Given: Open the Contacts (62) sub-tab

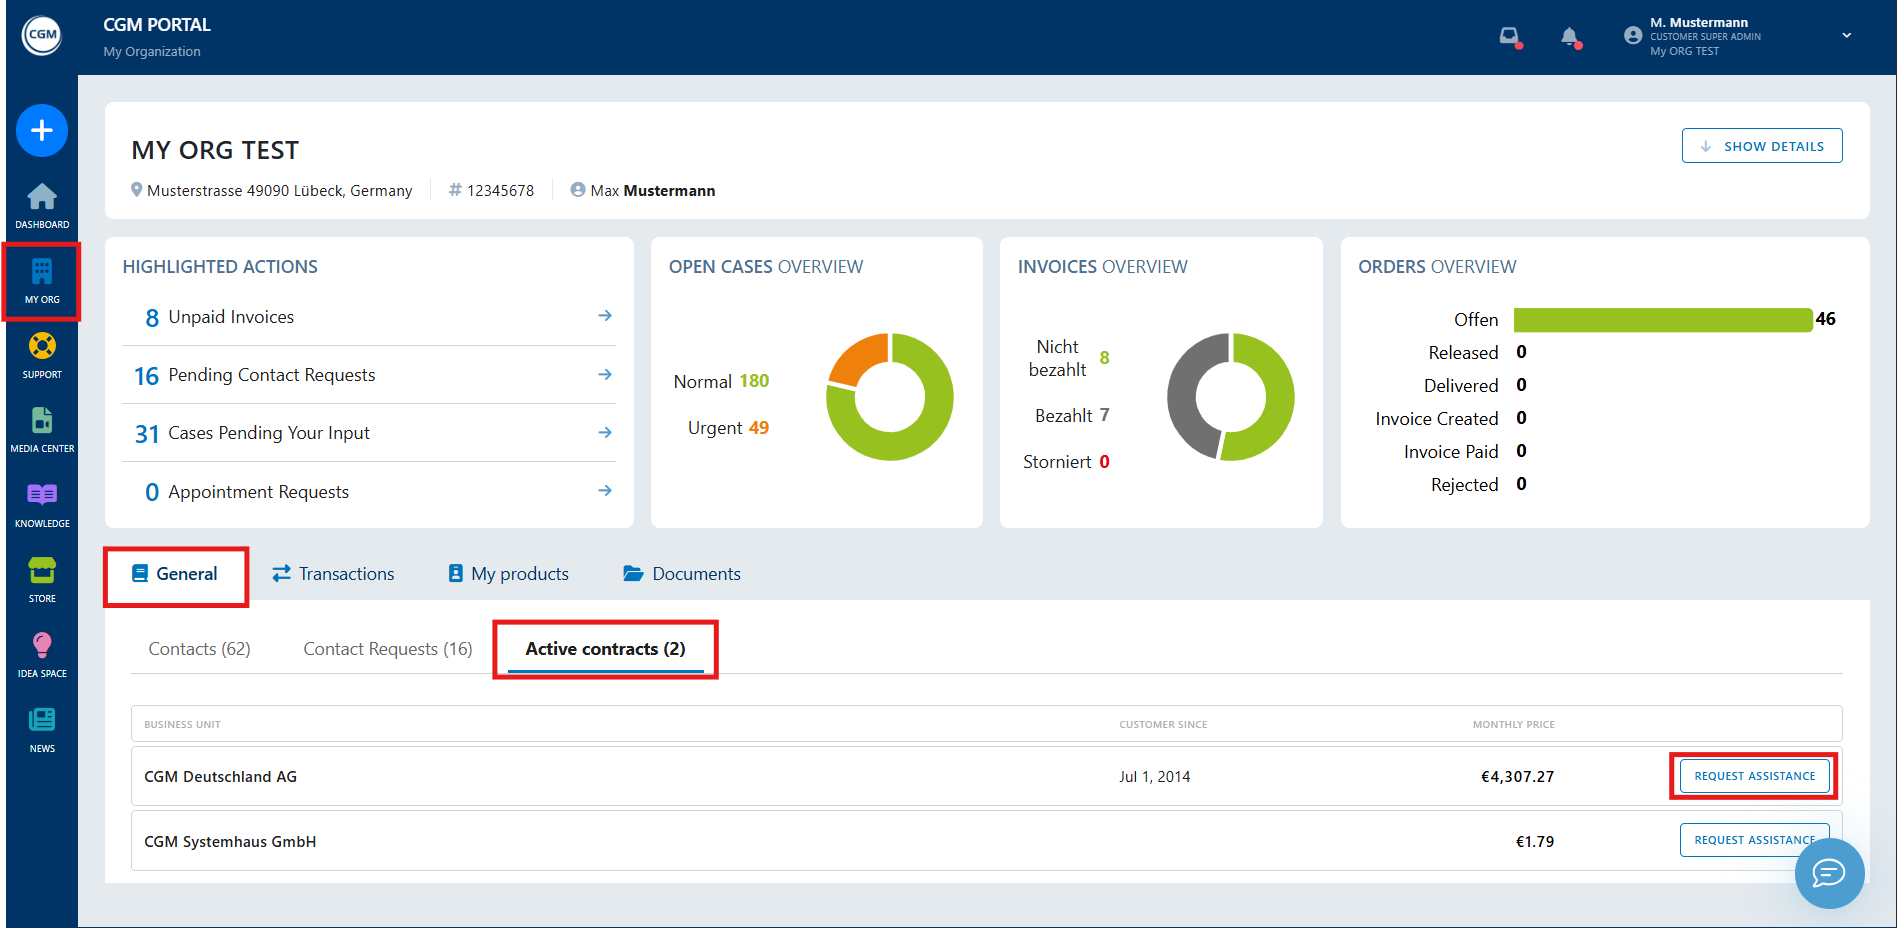Looking at the screenshot, I should click(x=199, y=649).
